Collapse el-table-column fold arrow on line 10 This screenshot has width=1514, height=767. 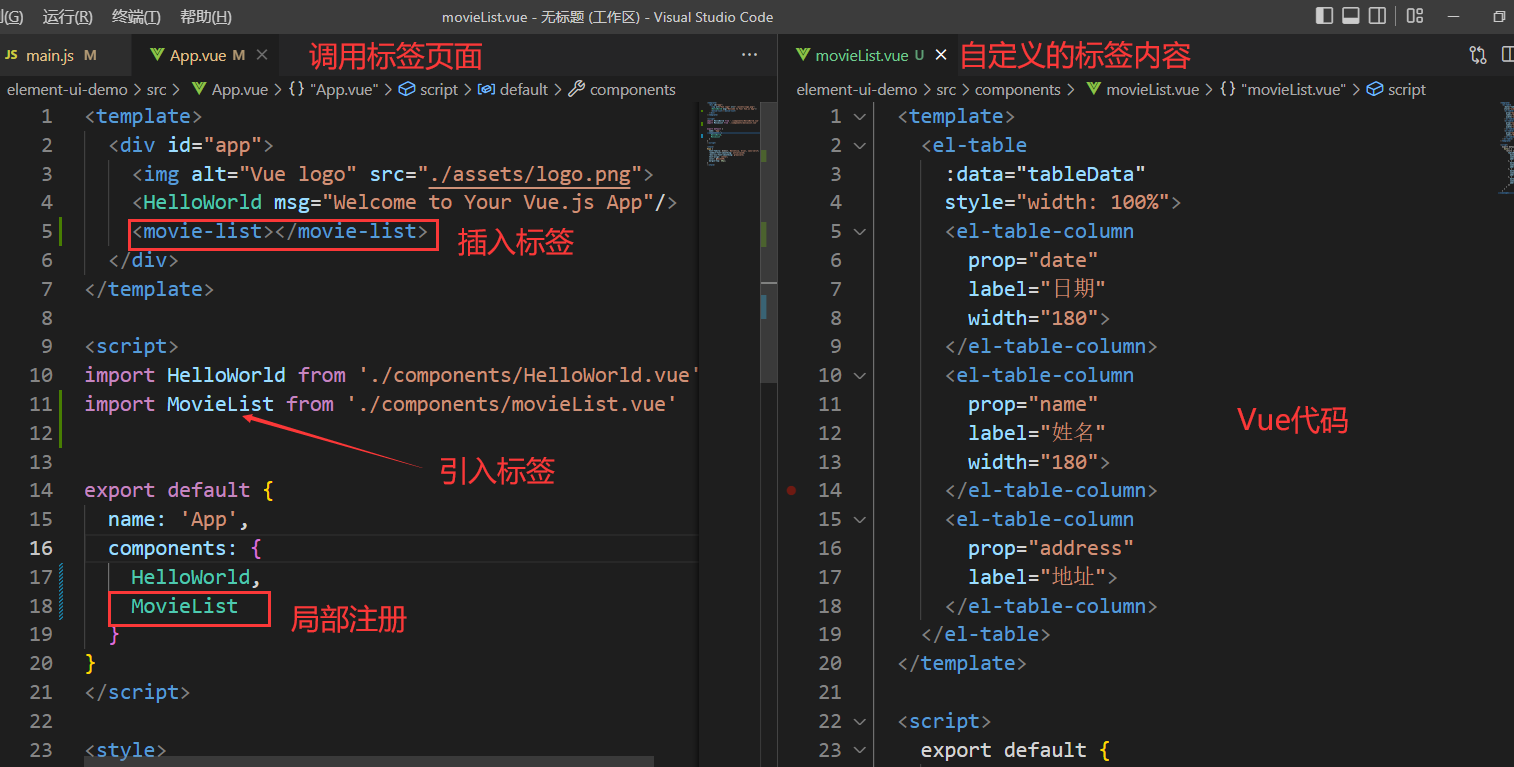859,376
